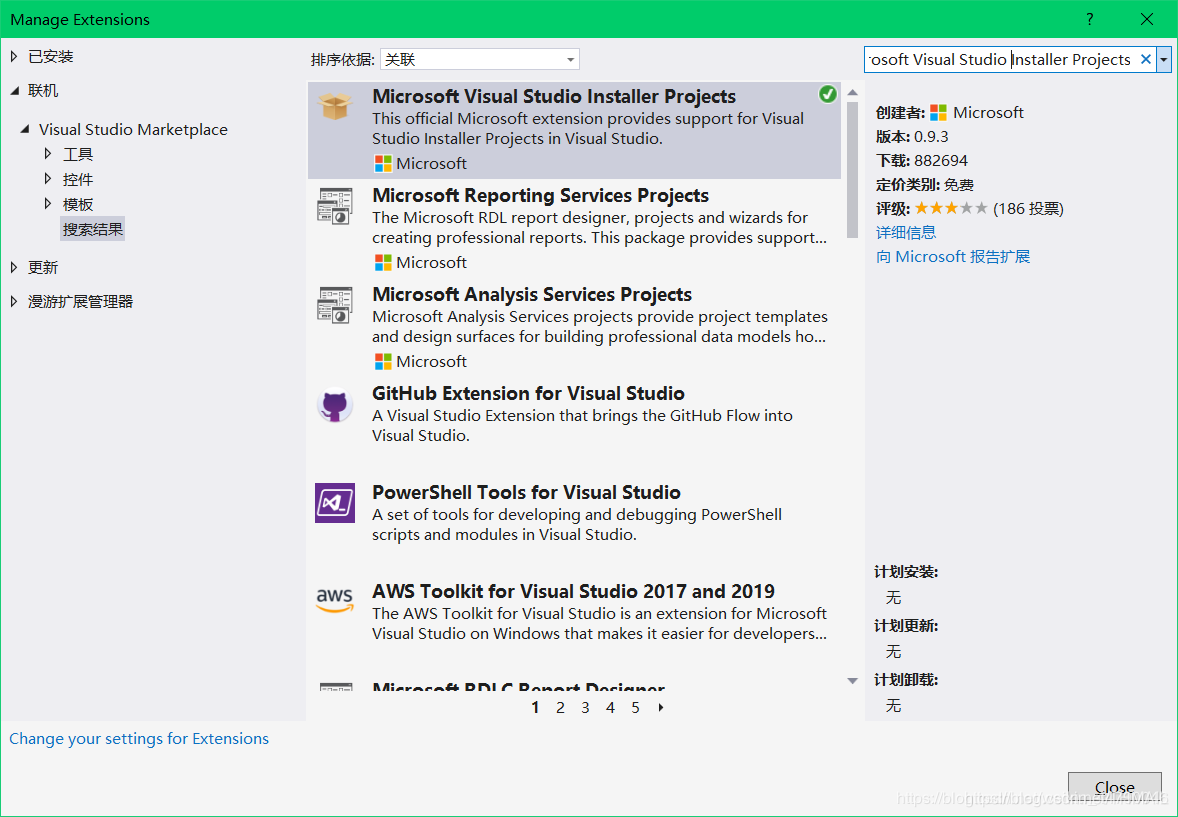
Task: Expand the 工具 category
Action: pyautogui.click(x=48, y=154)
